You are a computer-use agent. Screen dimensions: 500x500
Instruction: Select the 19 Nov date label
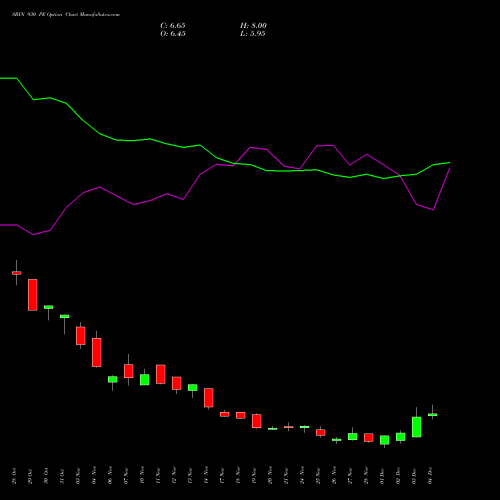(254, 475)
